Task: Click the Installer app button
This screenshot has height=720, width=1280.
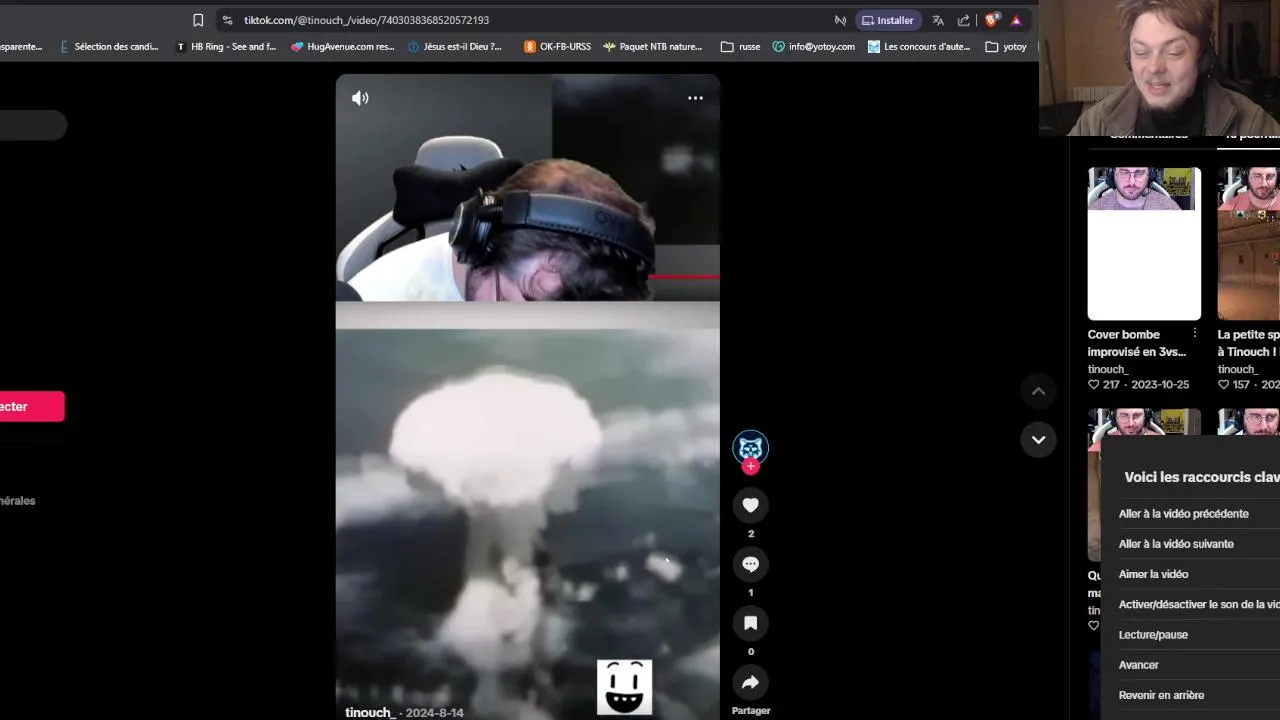Action: point(887,20)
